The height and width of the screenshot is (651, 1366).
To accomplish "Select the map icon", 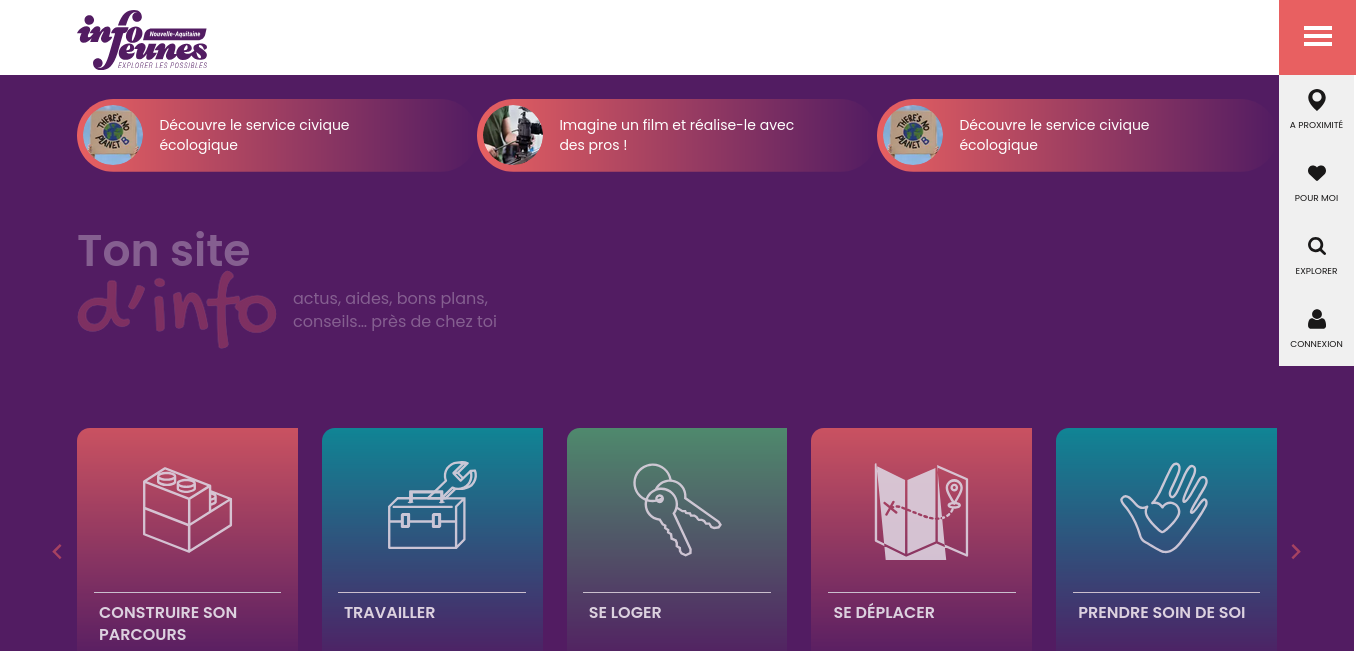I will tap(921, 510).
